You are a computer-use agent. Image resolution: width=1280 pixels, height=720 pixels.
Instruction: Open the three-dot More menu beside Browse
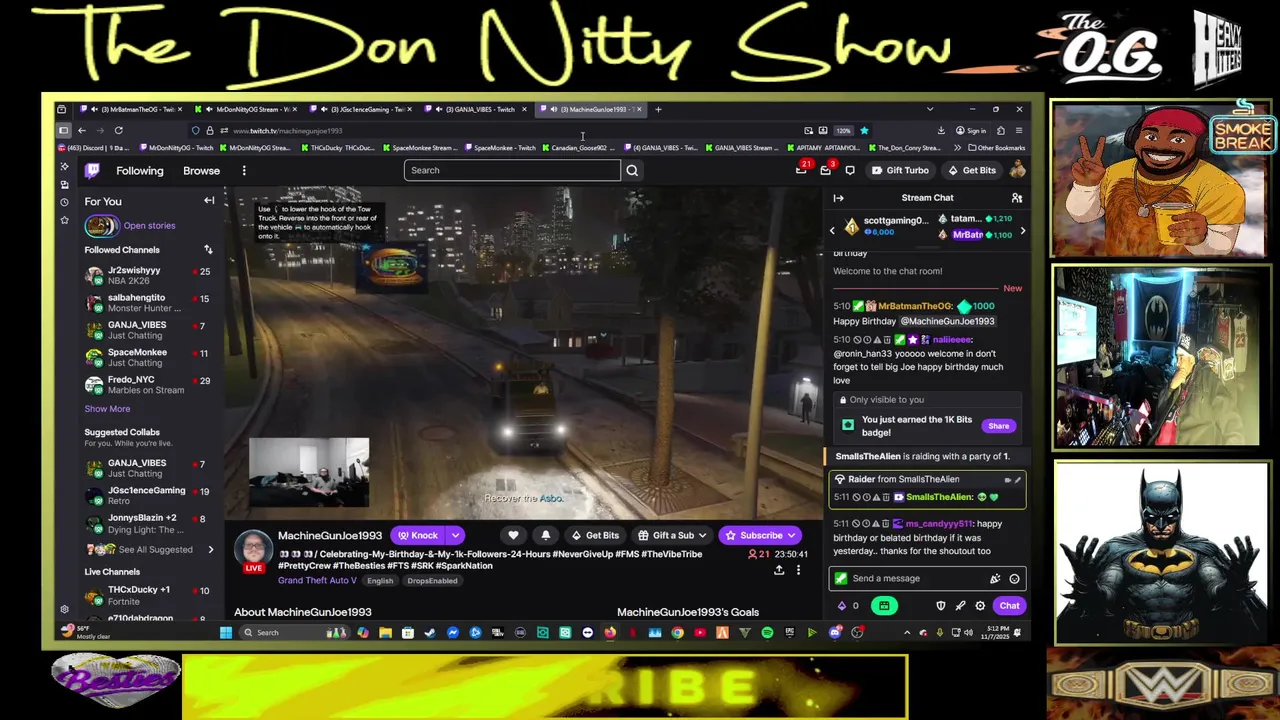point(244,170)
